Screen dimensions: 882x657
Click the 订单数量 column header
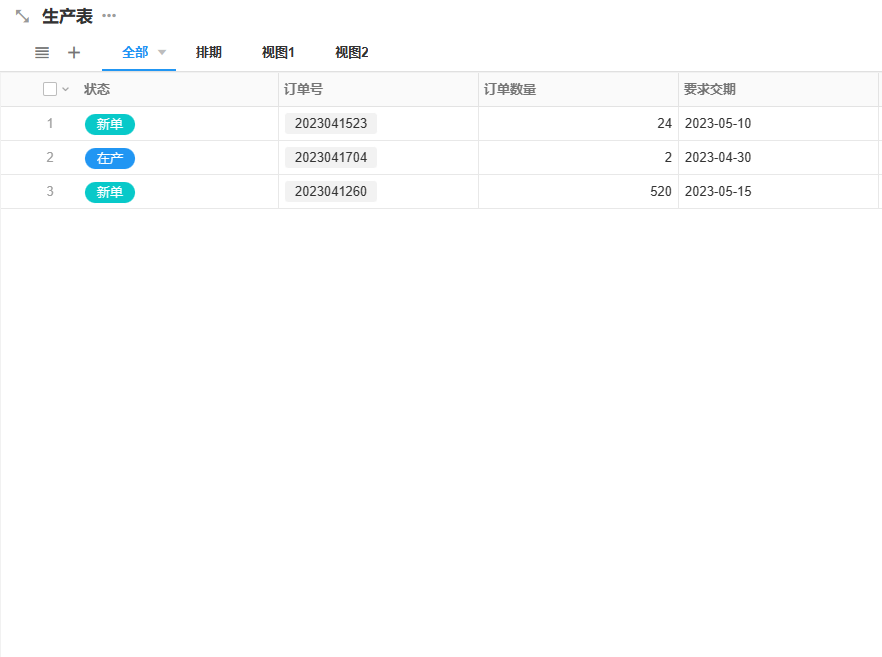point(510,89)
